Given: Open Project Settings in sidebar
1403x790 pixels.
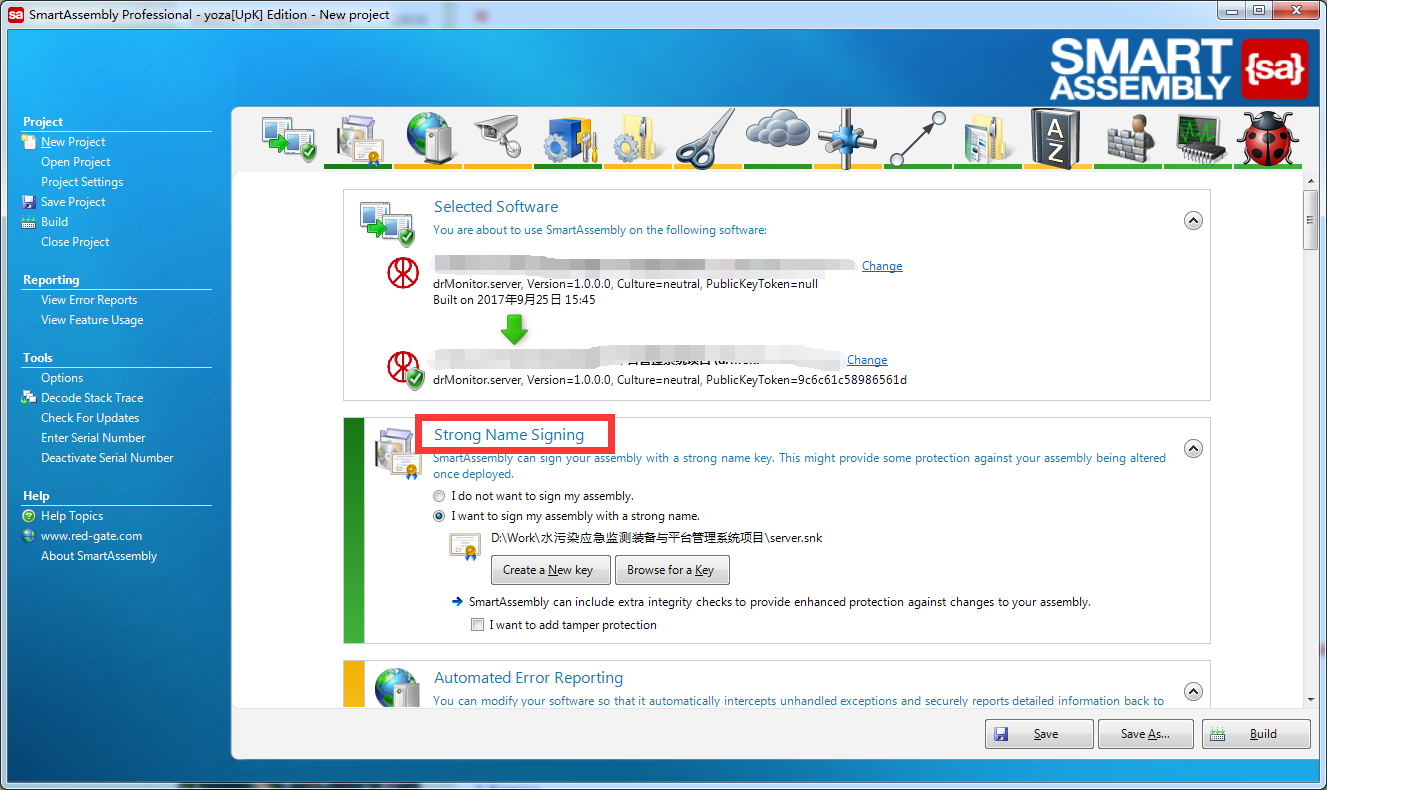Looking at the screenshot, I should tap(82, 182).
